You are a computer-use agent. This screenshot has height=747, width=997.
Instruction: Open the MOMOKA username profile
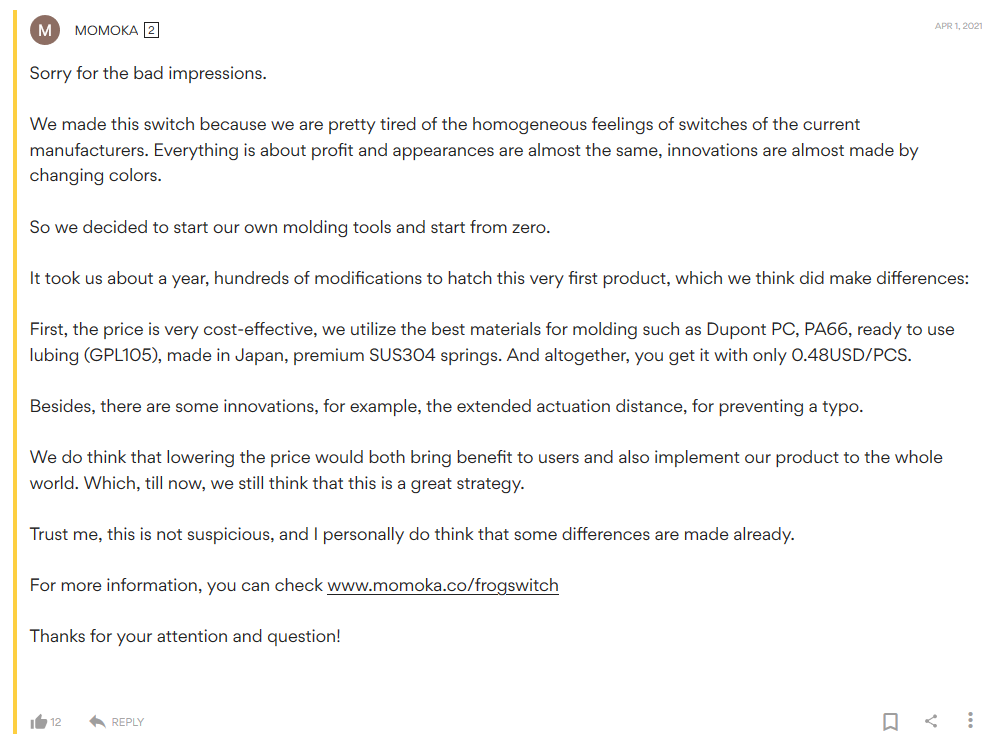pos(106,31)
